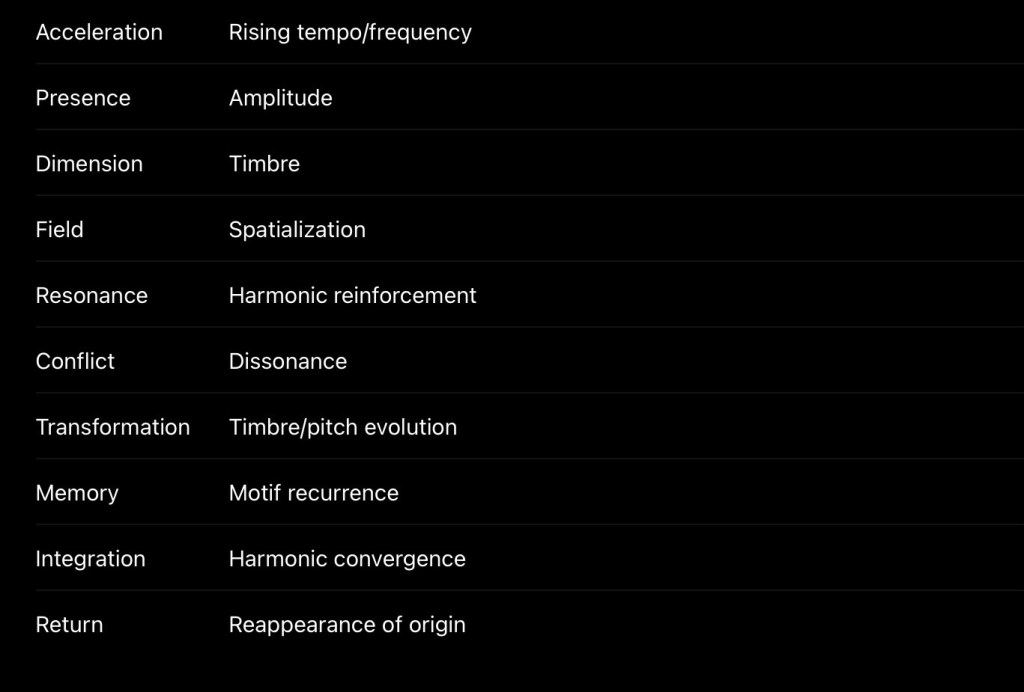Click the Timbre cell
This screenshot has height=692, width=1024.
click(x=264, y=164)
